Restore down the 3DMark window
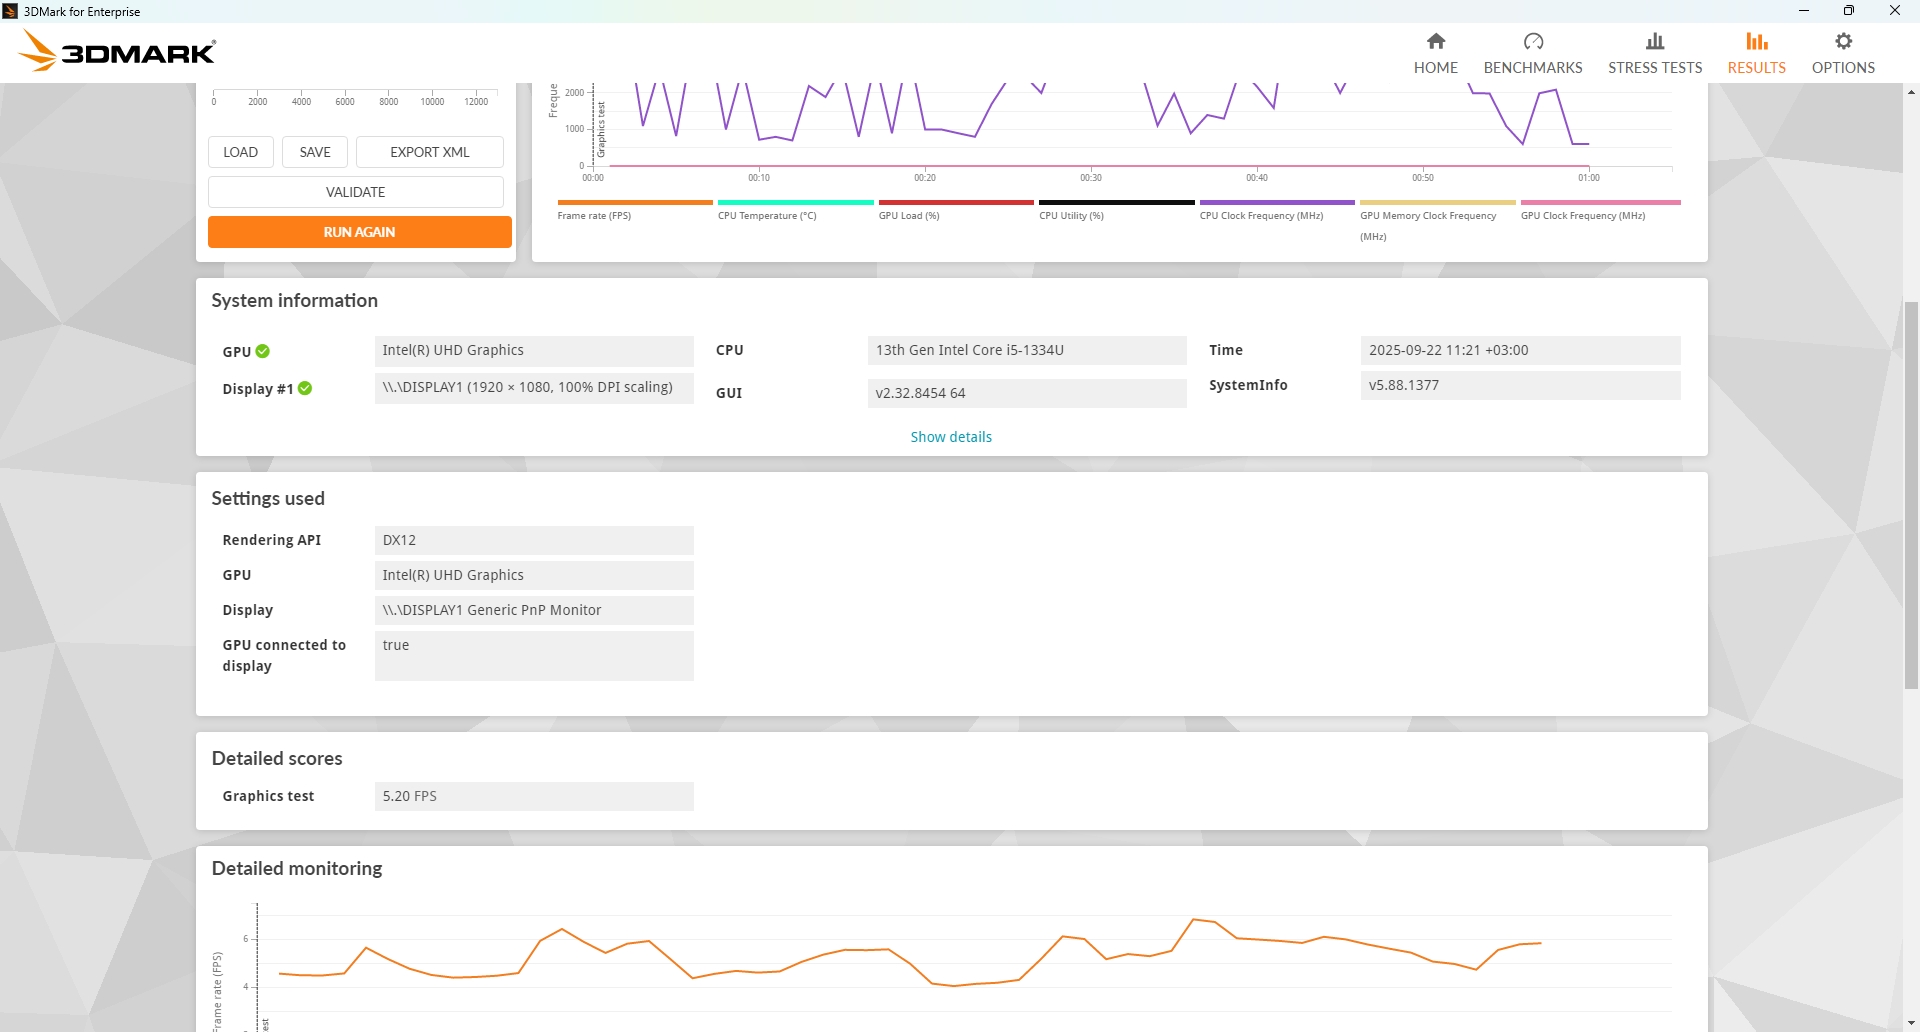The height and width of the screenshot is (1032, 1920). (x=1849, y=11)
